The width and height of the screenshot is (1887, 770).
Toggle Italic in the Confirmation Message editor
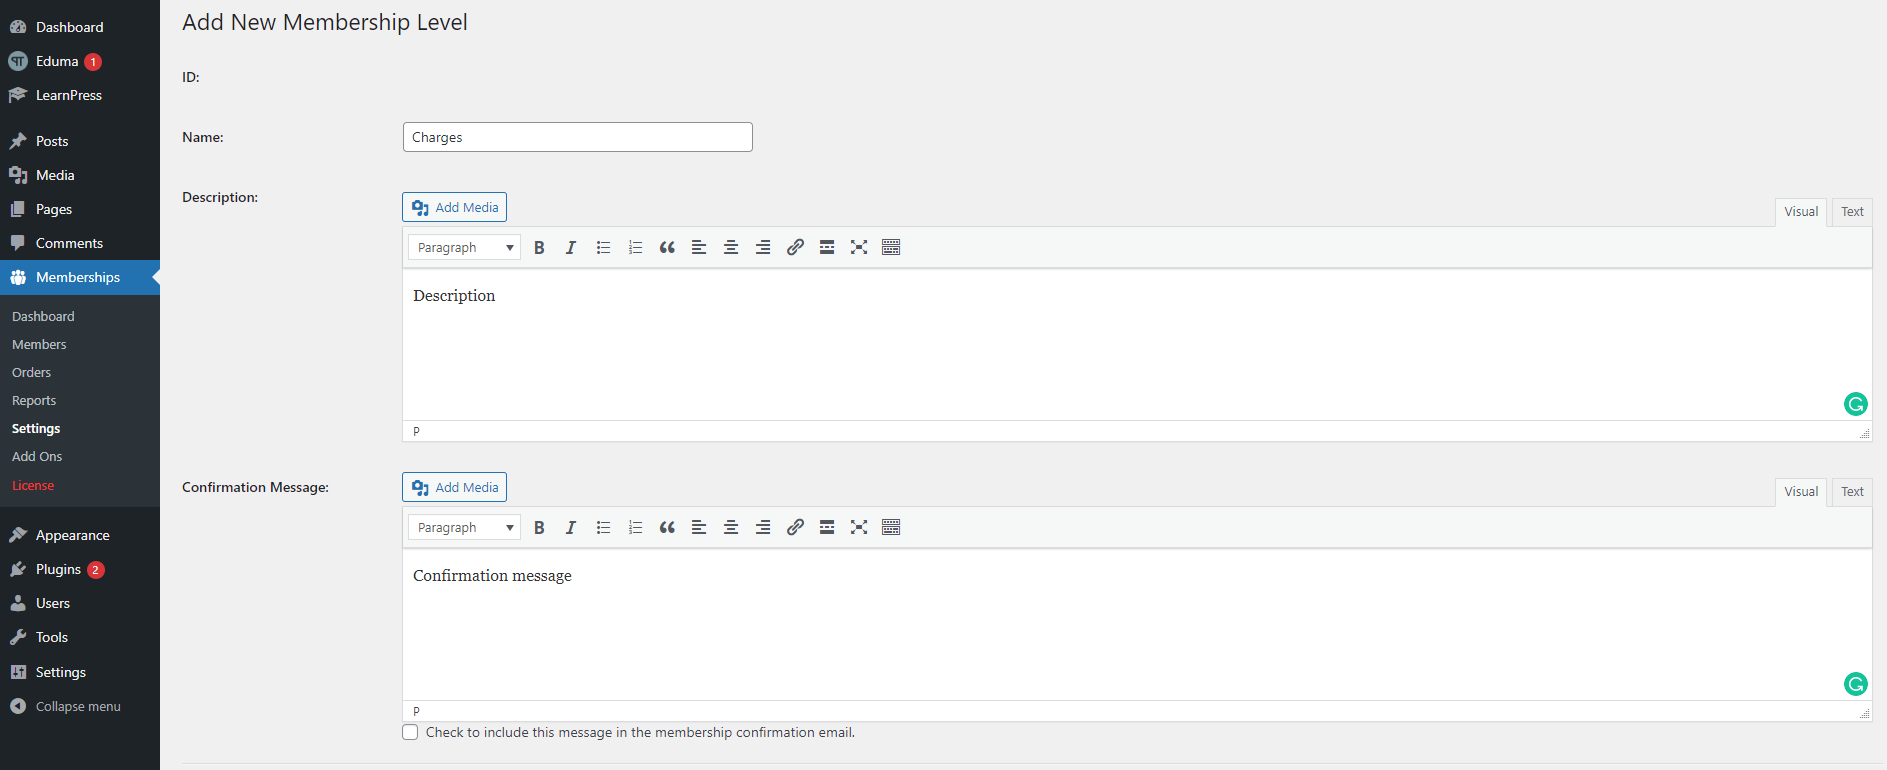[571, 527]
